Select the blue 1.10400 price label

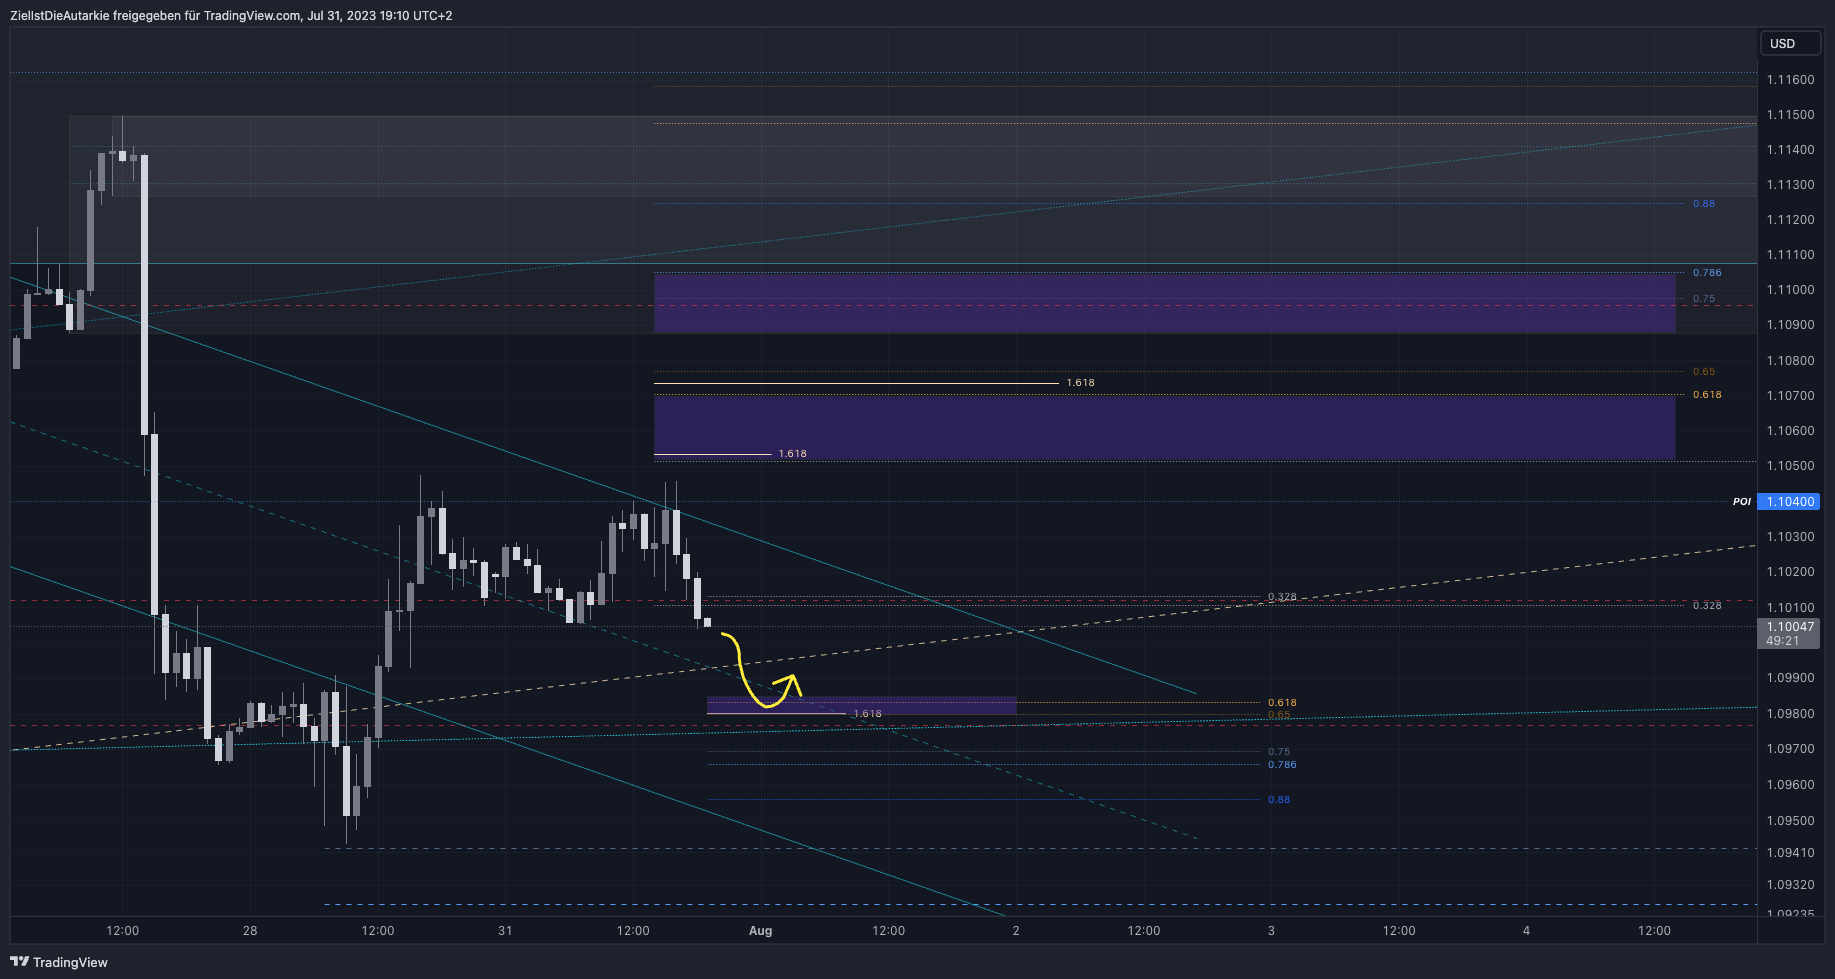click(1789, 501)
